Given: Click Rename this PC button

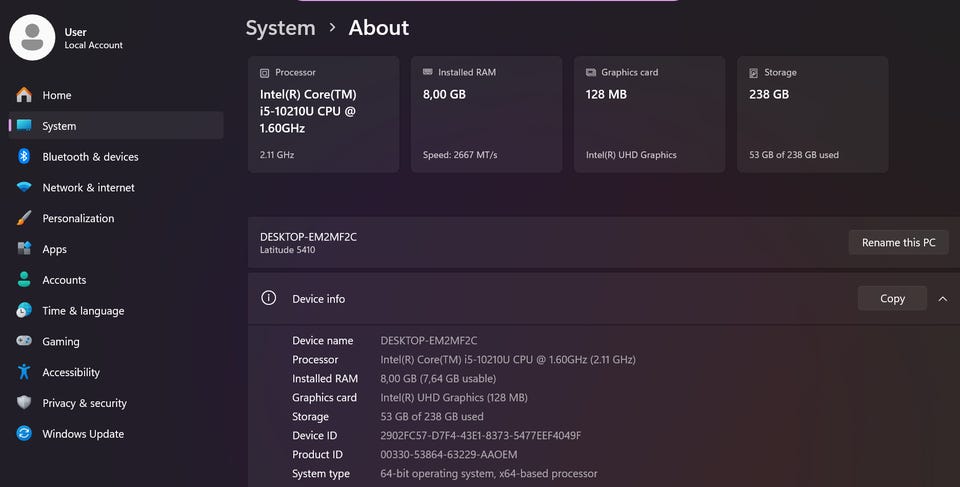Looking at the screenshot, I should (x=898, y=243).
